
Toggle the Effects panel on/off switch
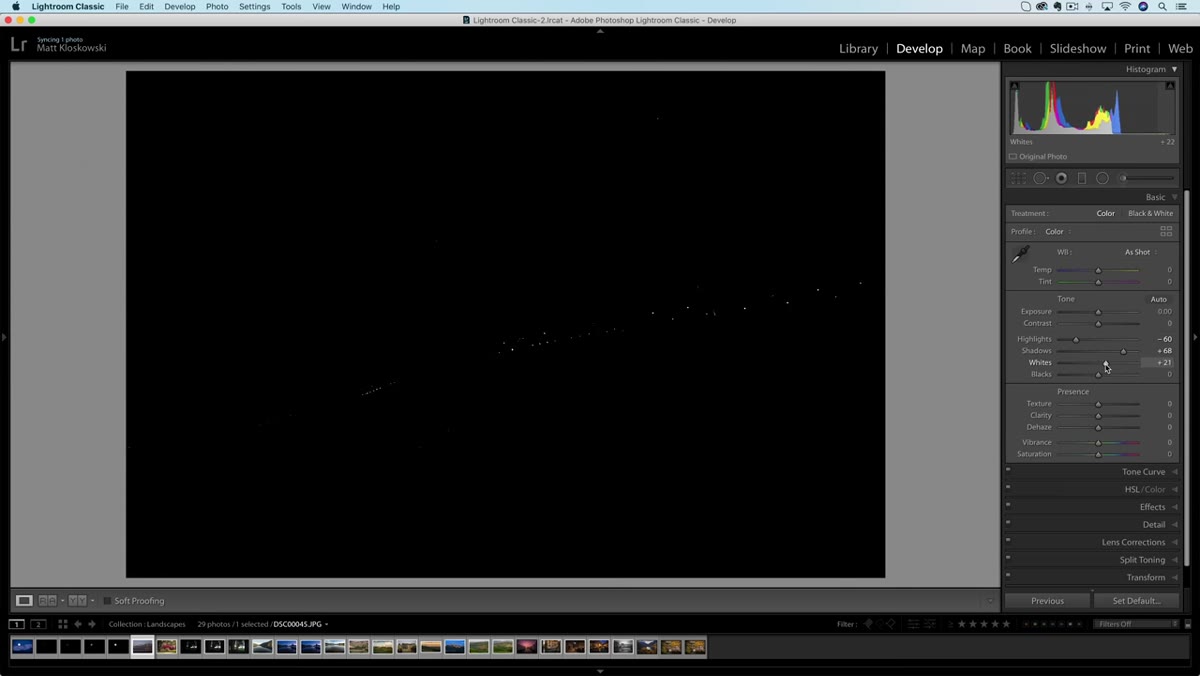tap(1008, 504)
